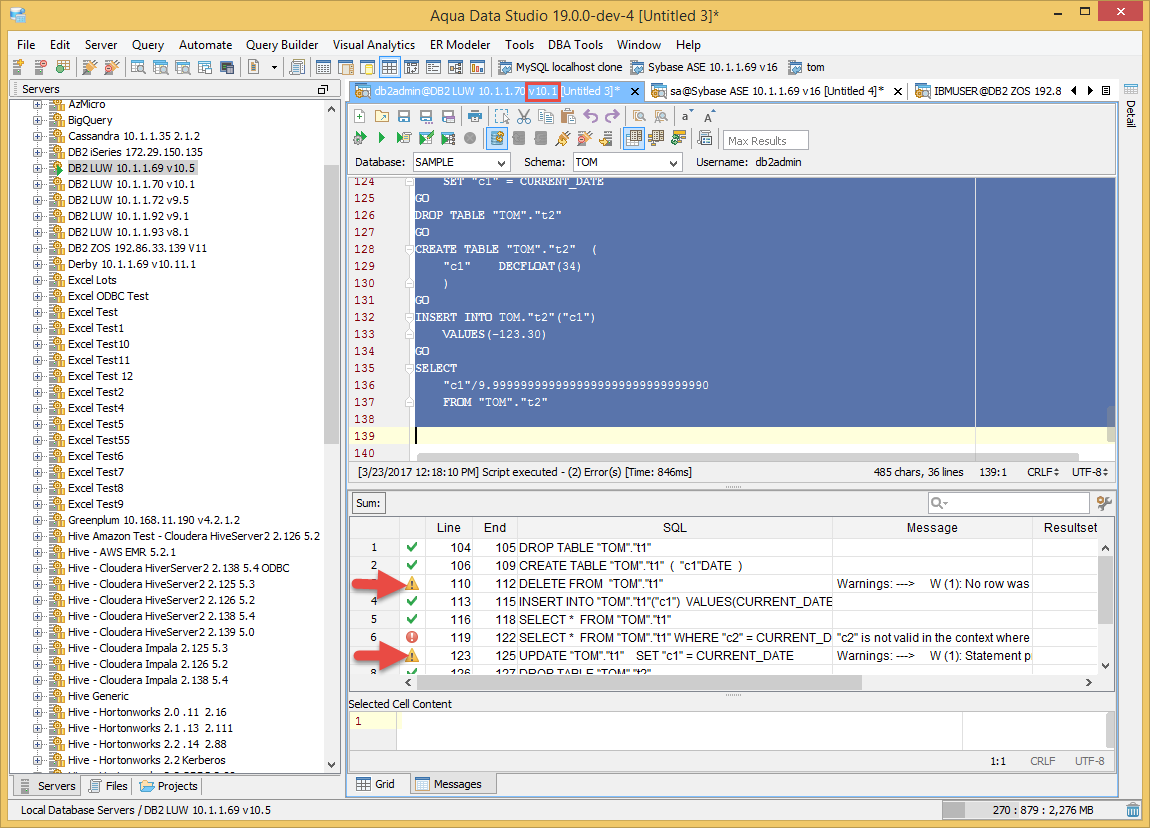Expand the Cassandra 10.1.1.35 2.1.2 node
This screenshot has height=828, width=1150.
coord(37,136)
